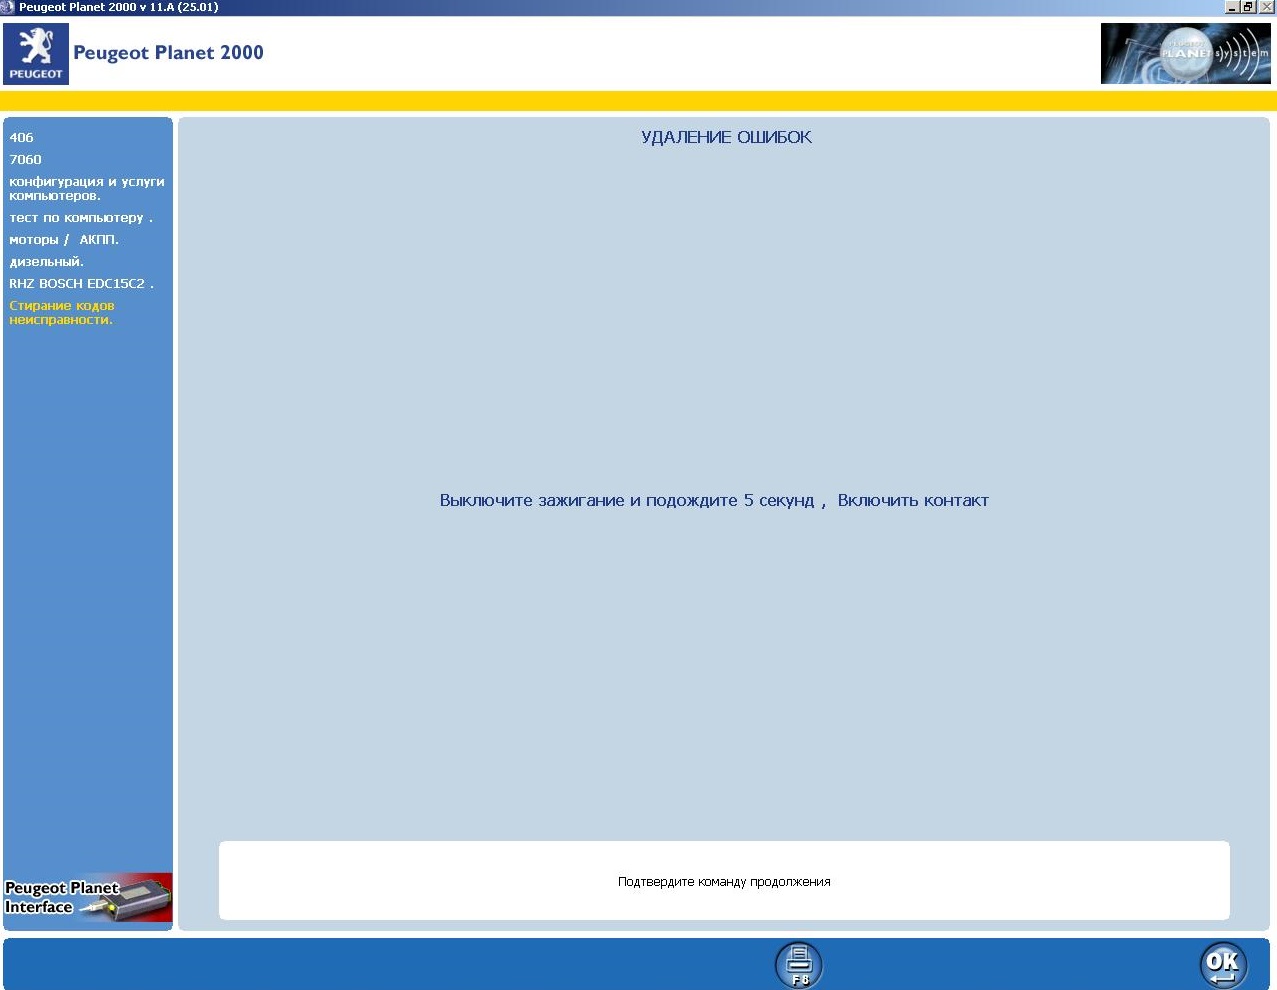Click the Peugeot Planet Interface image
This screenshot has width=1277, height=990.
(88, 897)
